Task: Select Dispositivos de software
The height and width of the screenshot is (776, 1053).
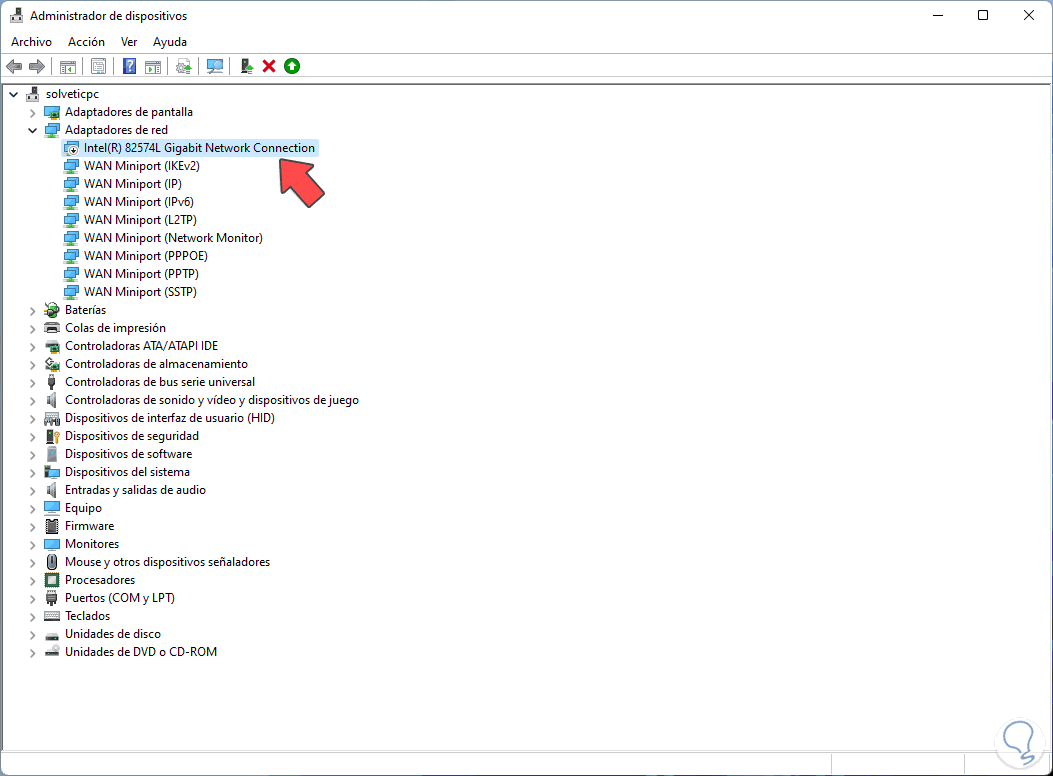Action: point(128,454)
